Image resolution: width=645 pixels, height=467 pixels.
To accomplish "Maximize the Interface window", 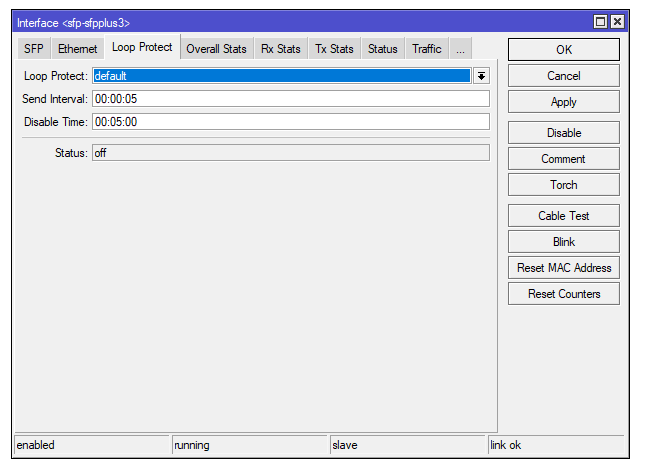I will click(600, 21).
